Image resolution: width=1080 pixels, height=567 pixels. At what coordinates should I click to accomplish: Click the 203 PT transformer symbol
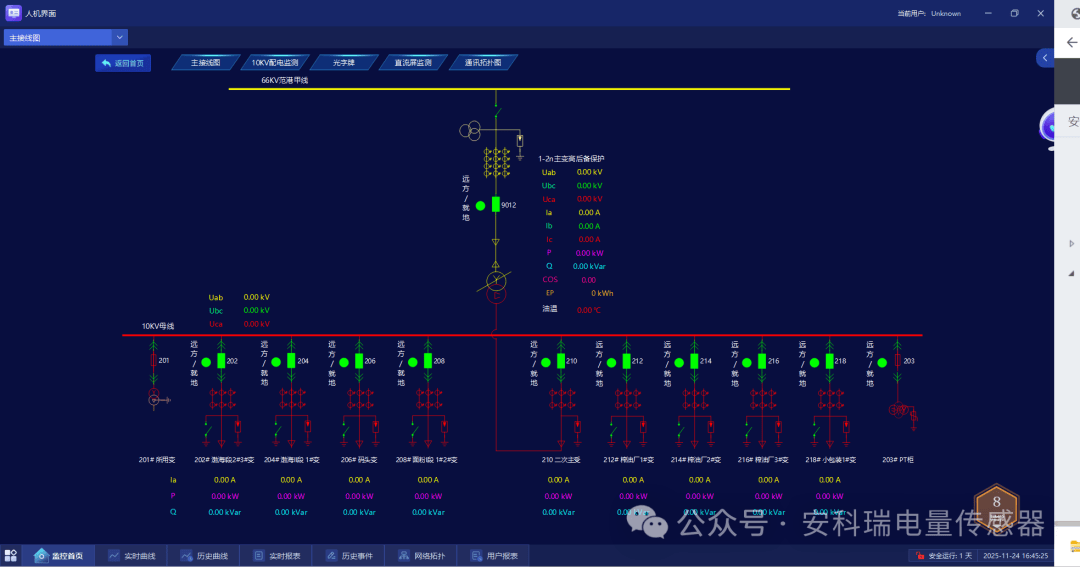(x=898, y=410)
